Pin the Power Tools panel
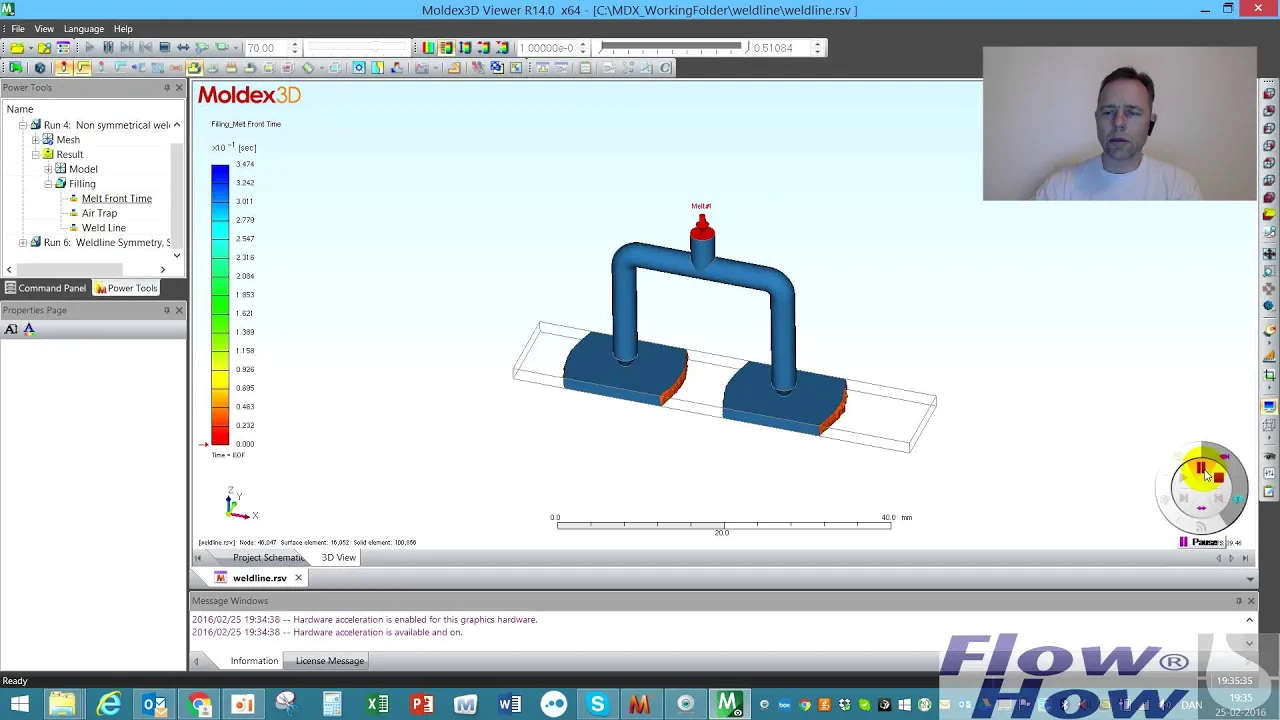Viewport: 1280px width, 720px height. click(167, 88)
